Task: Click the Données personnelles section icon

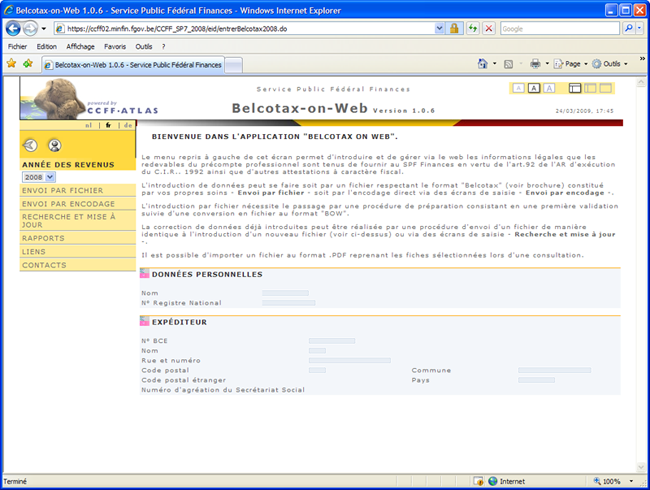Action: [144, 274]
